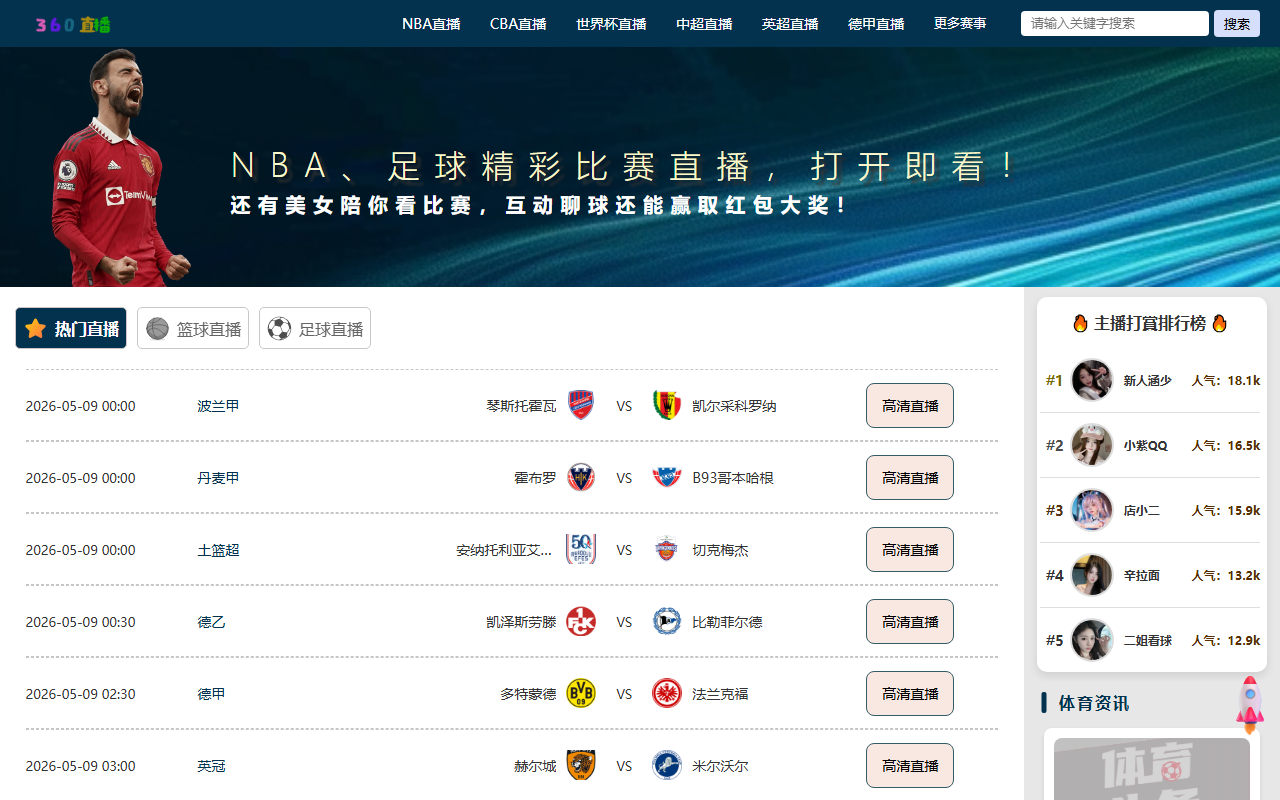
Task: Click 店小二 streamer avatar
Action: 1092,510
